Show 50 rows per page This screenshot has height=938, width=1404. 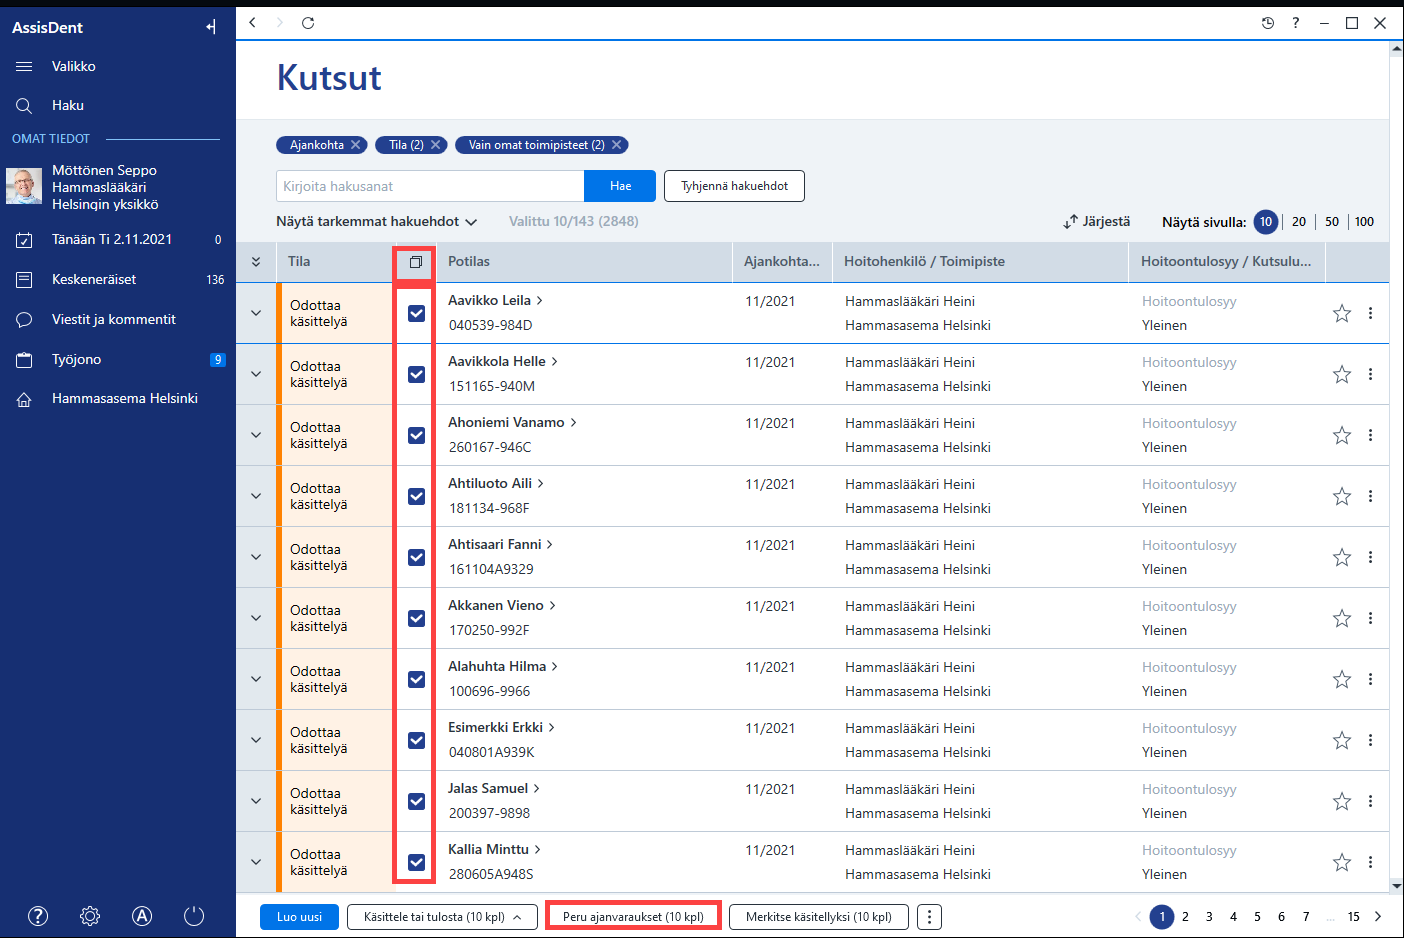(1332, 222)
